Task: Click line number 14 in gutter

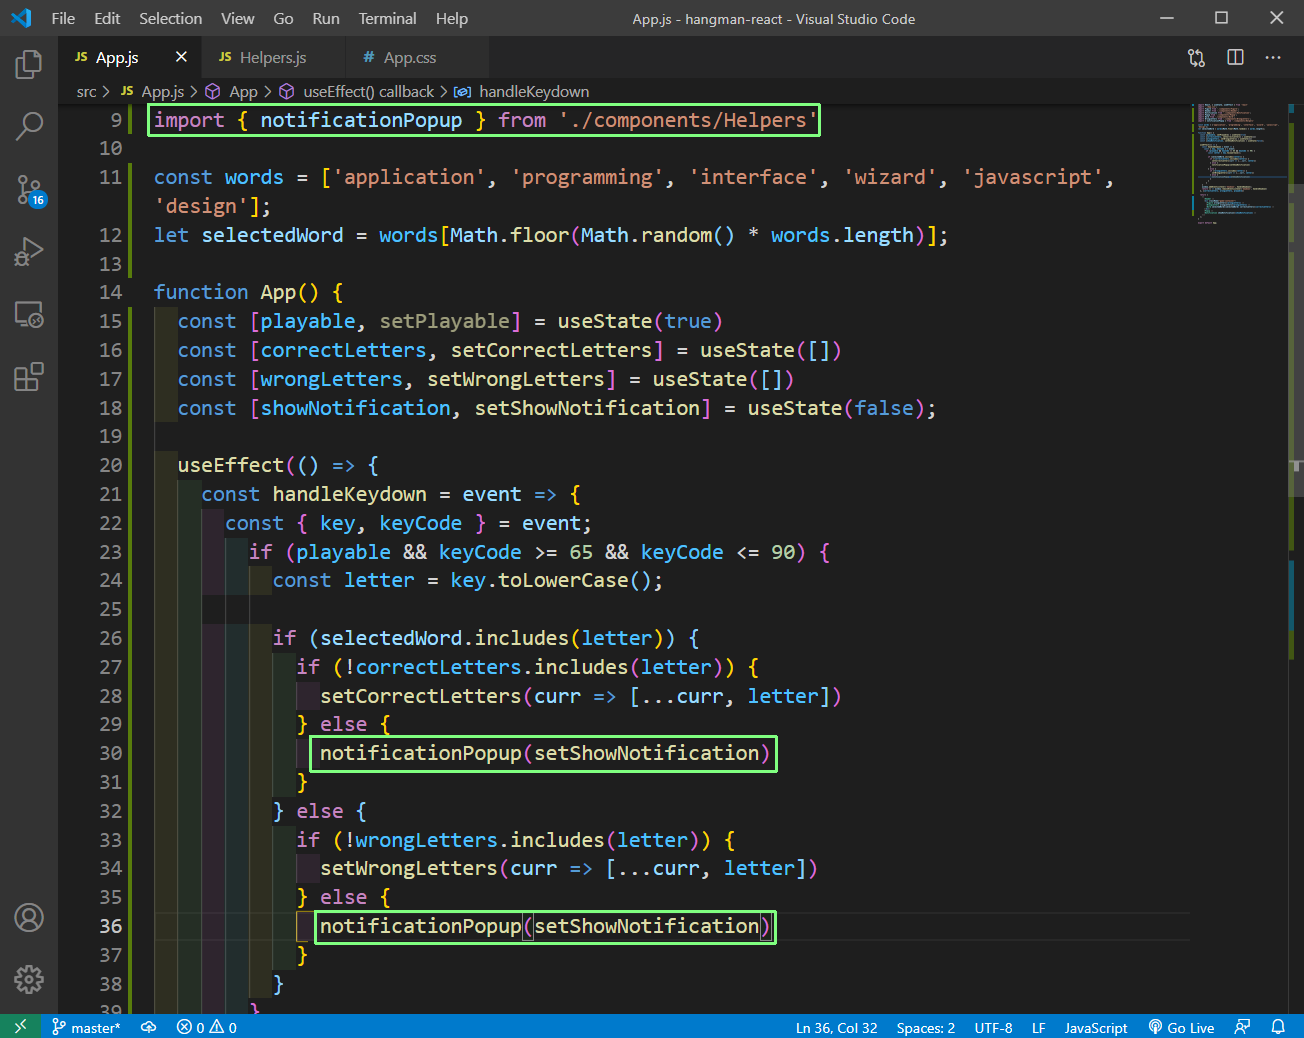Action: (x=110, y=292)
